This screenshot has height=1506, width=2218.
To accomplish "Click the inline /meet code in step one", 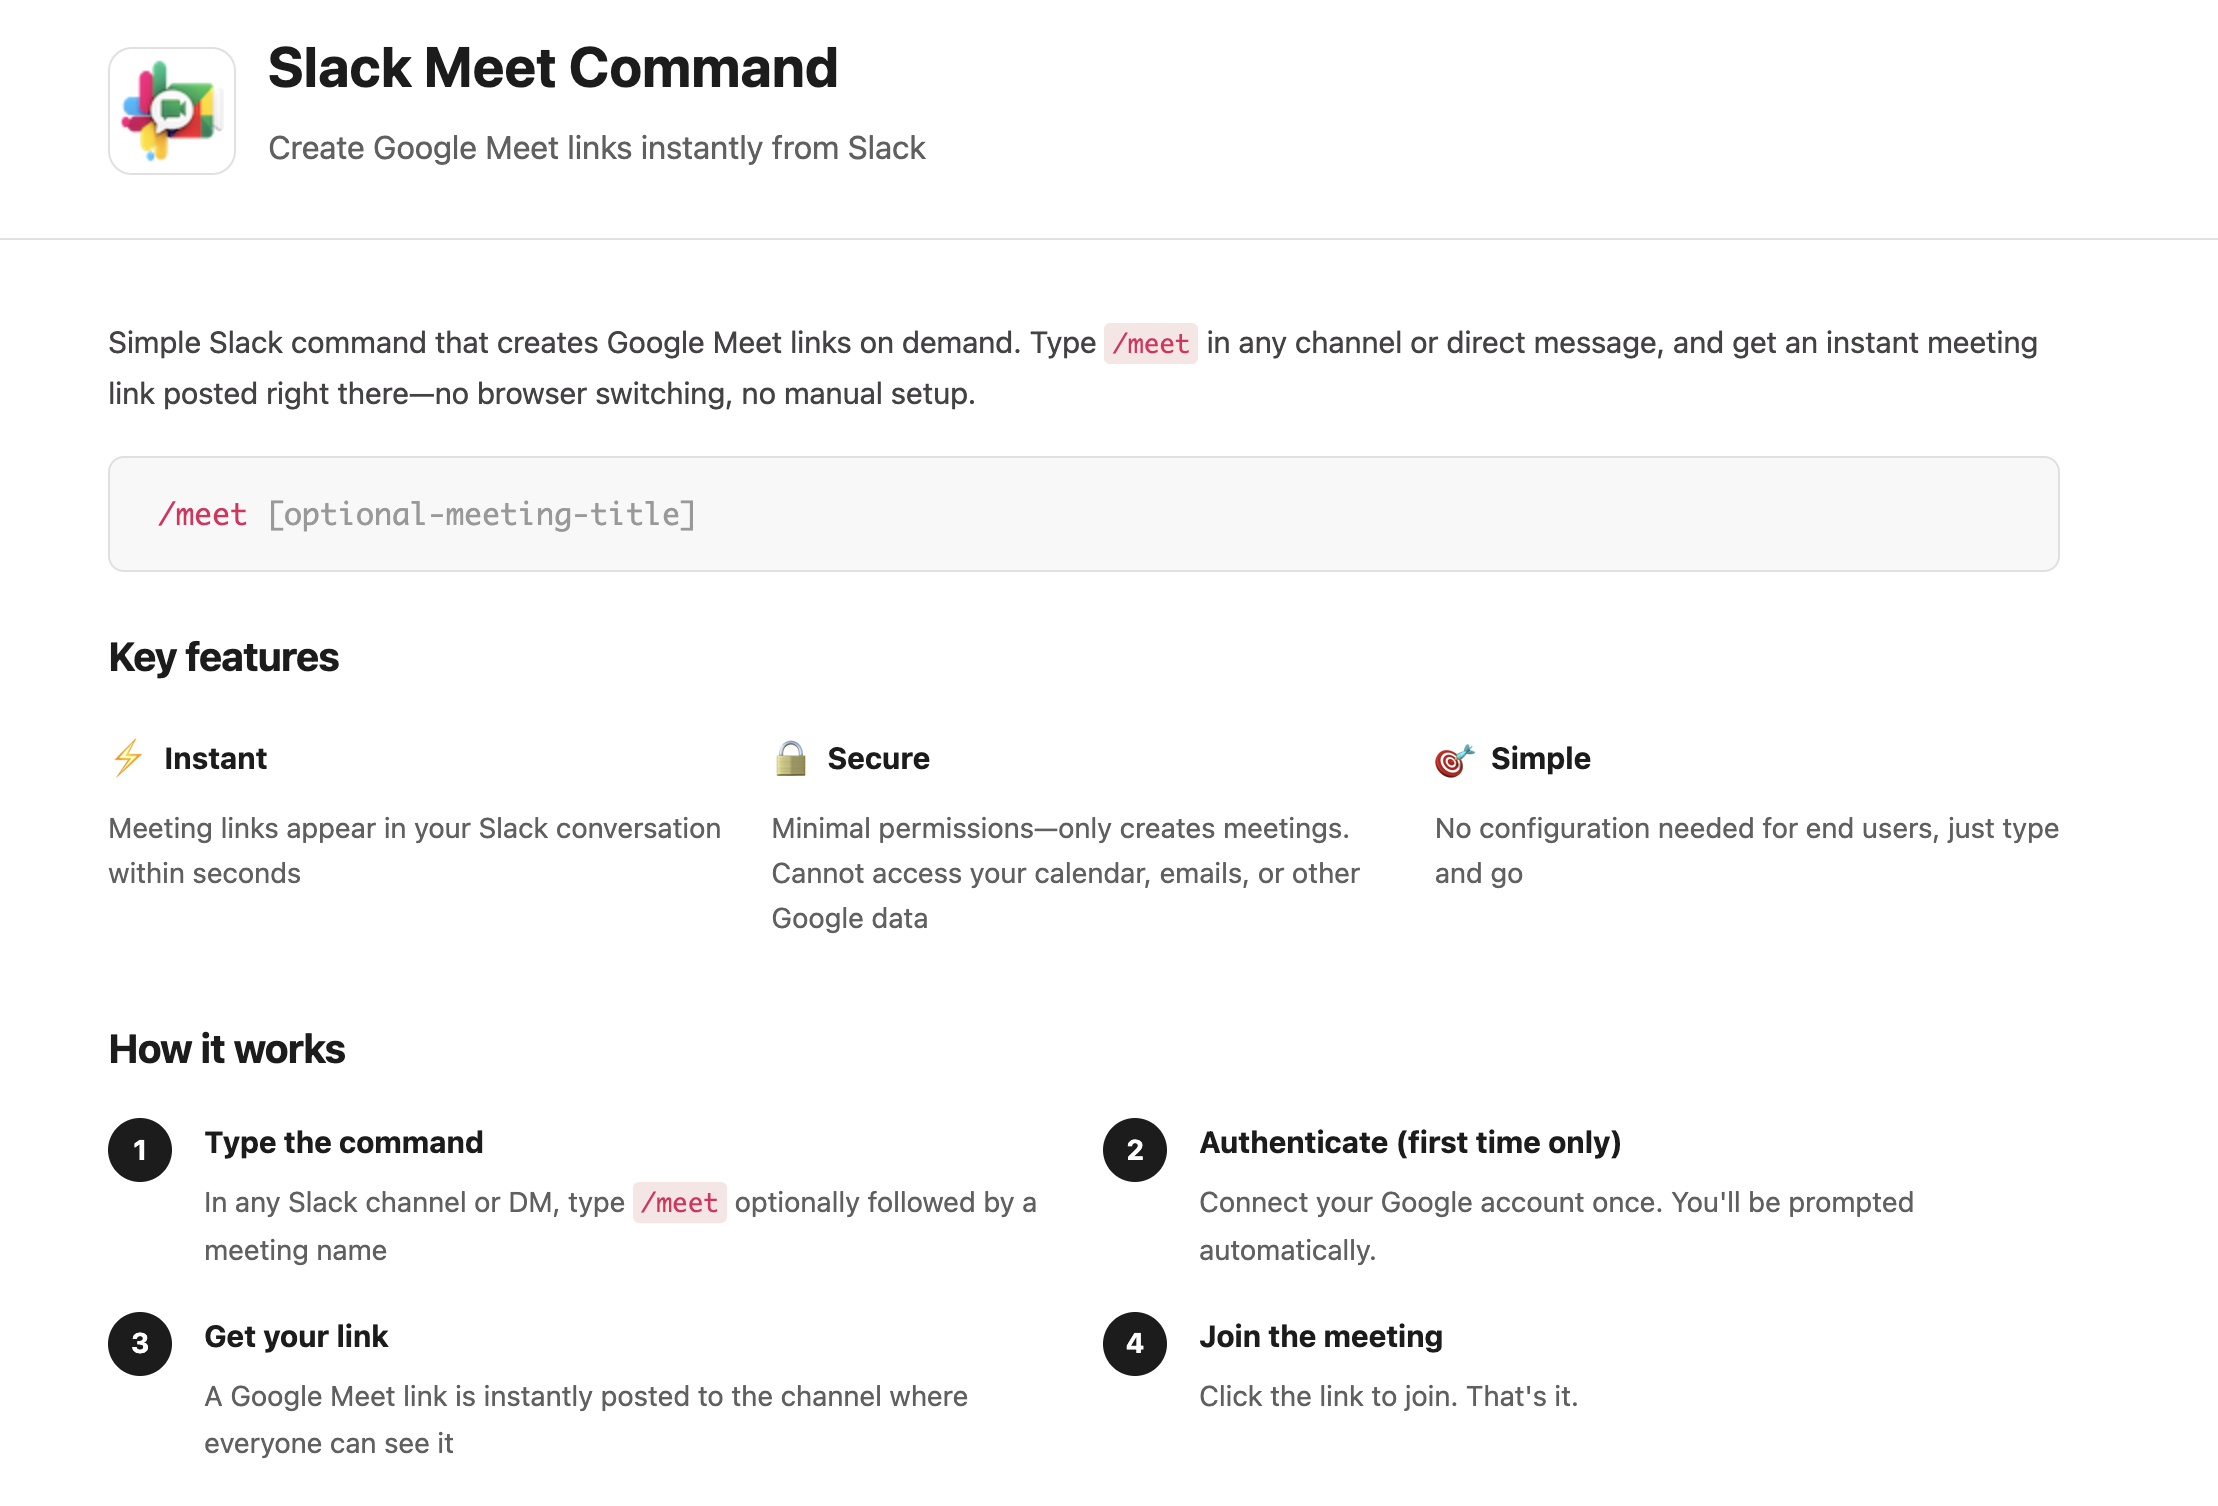I will [679, 1202].
